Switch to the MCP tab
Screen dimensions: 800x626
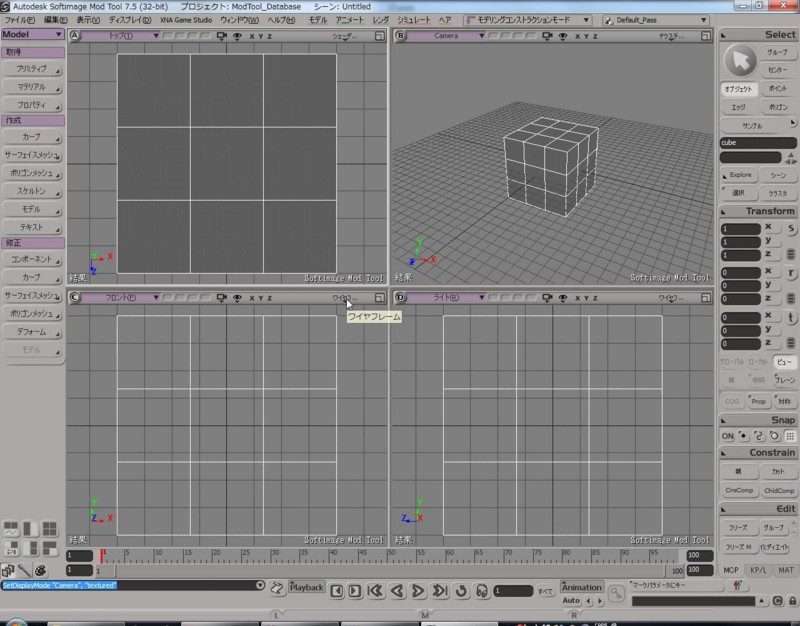coord(731,570)
